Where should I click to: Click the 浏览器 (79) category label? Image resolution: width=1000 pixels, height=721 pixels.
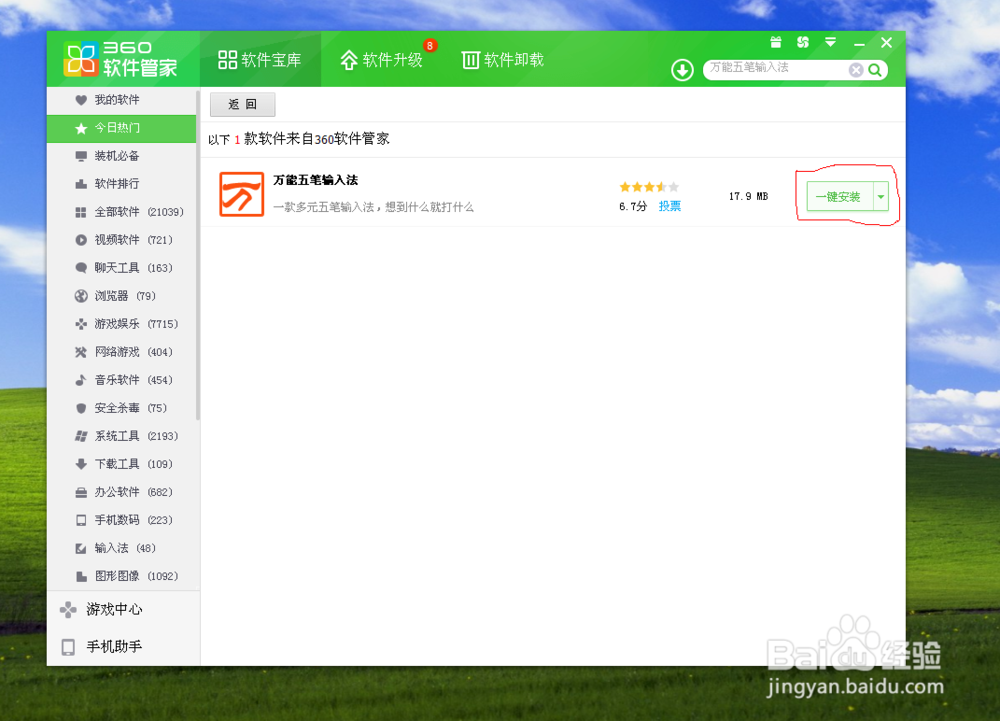(x=125, y=296)
